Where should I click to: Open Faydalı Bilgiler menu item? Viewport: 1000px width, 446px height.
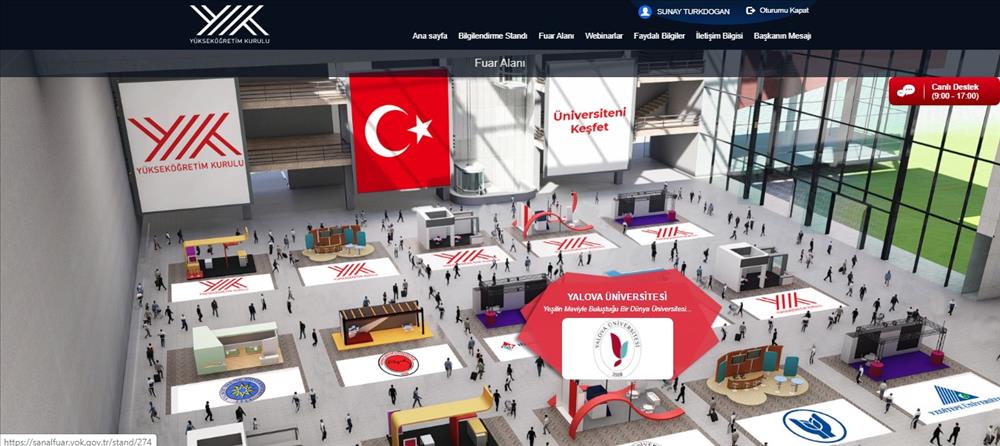pyautogui.click(x=659, y=36)
